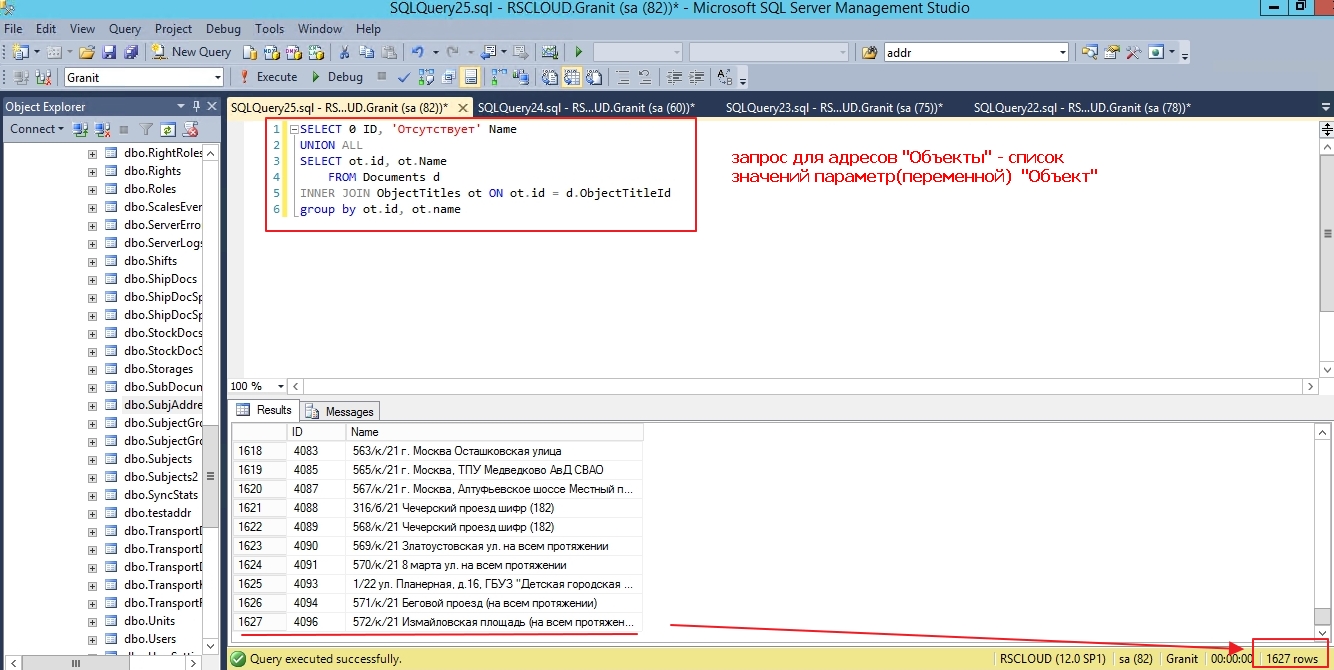This screenshot has width=1334, height=670.
Task: Open the Object Explorer window position dropdown arrow
Action: pyautogui.click(x=182, y=106)
